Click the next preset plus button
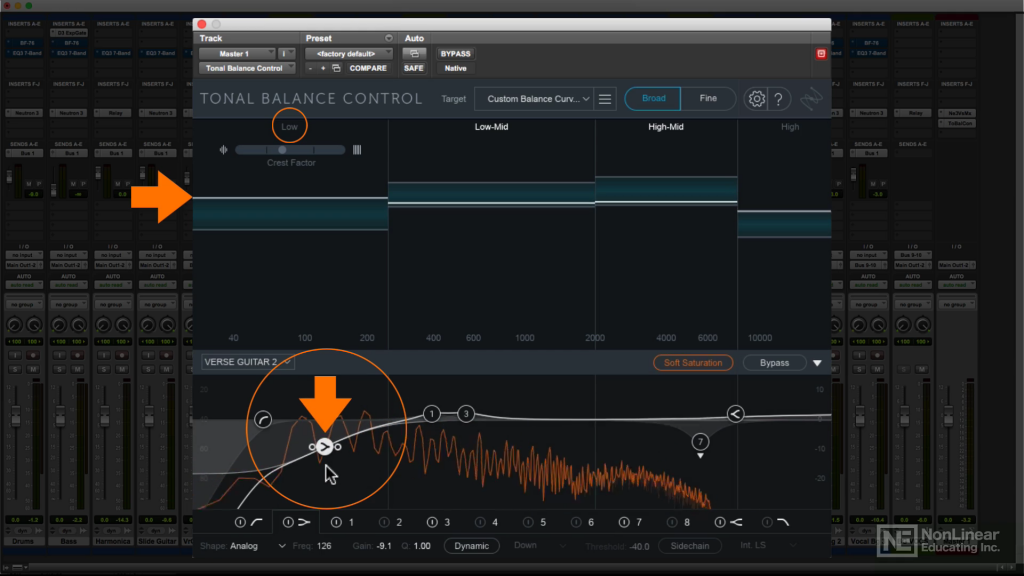Screen dimensions: 1024x576 pos(323,68)
